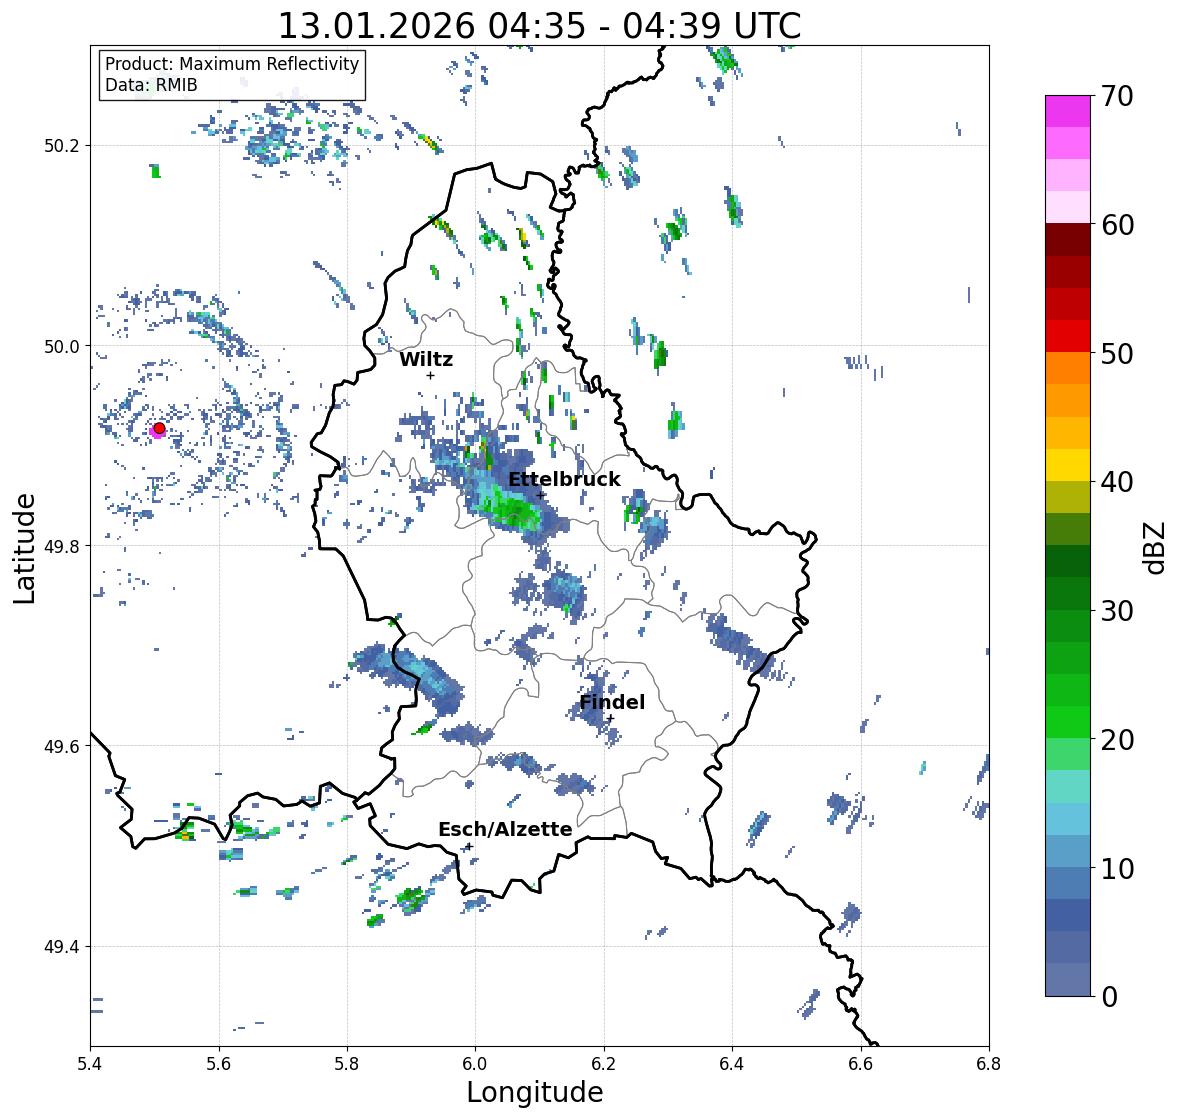Click the colorbar tick value 60
This screenshot has height=1117, width=1179.
1117,225
